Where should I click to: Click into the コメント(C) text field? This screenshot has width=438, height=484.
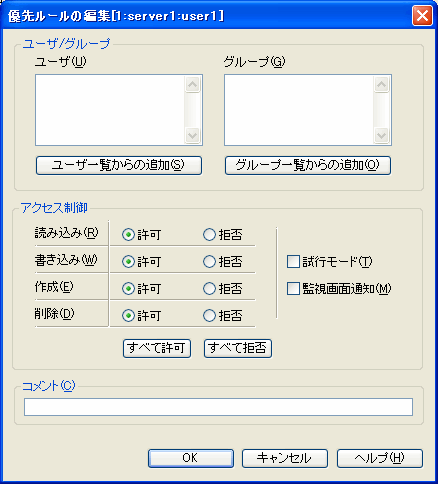(x=218, y=407)
